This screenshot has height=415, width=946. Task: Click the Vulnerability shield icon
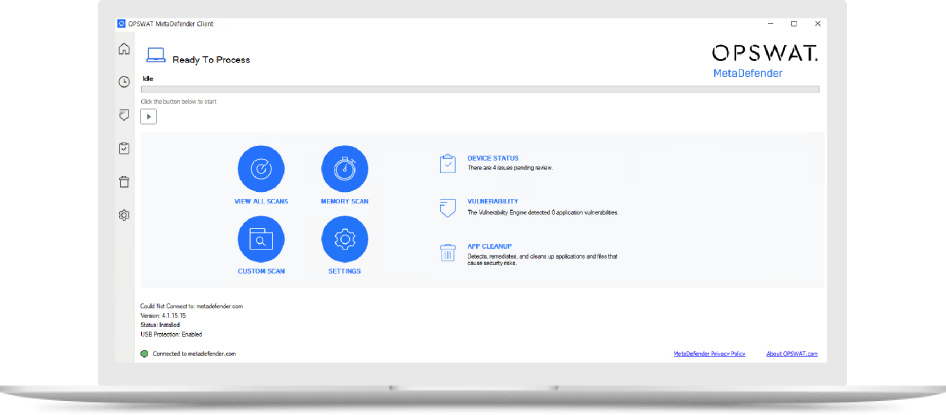(x=448, y=208)
